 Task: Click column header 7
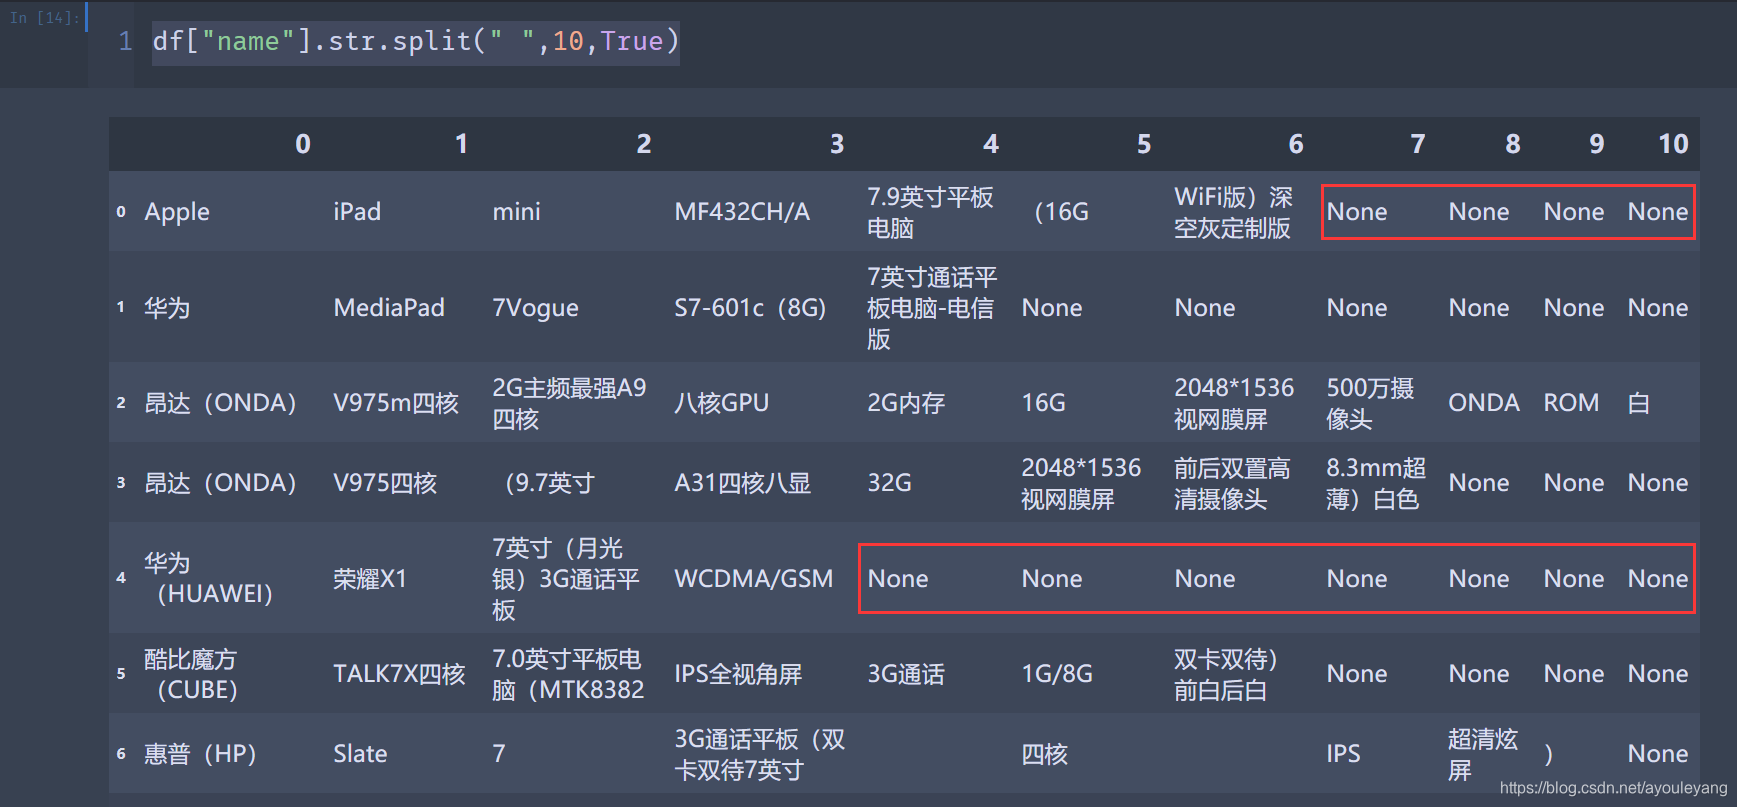pos(1418,144)
